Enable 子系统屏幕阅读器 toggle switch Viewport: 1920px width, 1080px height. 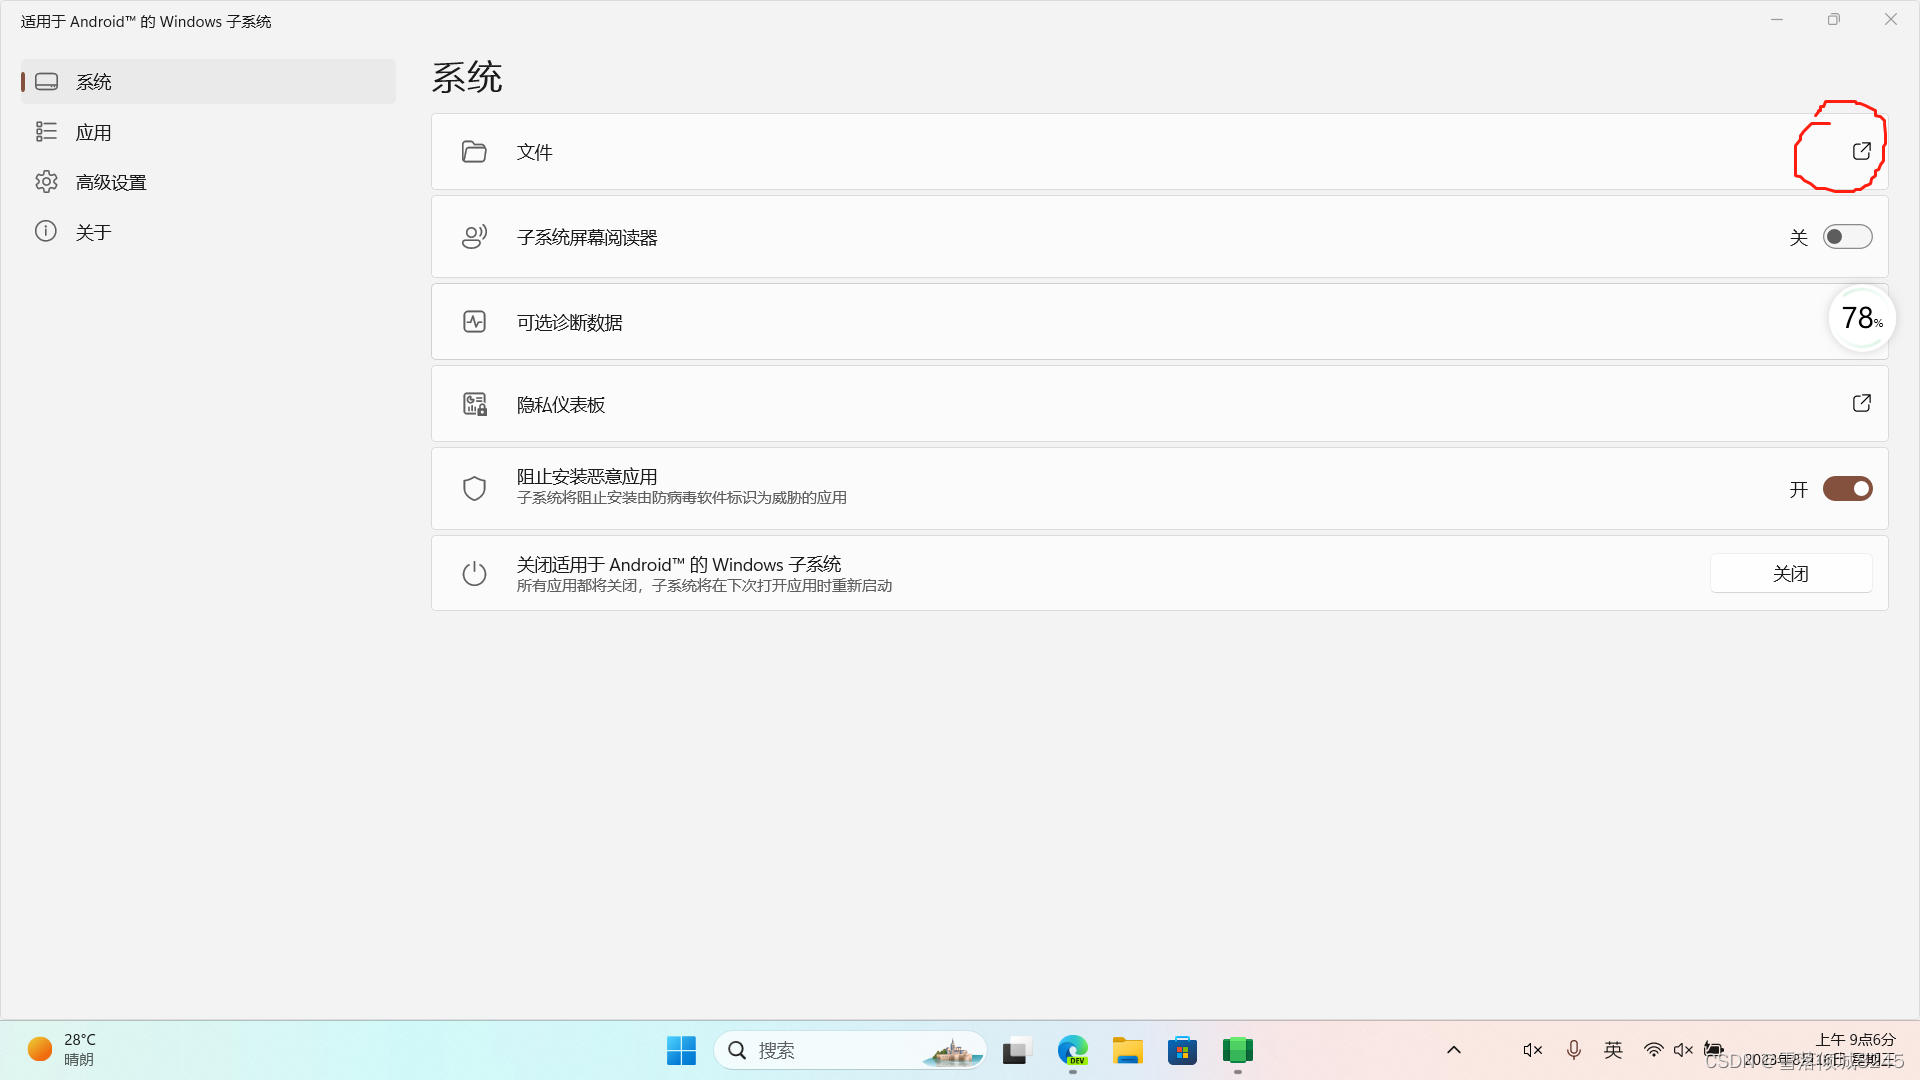pyautogui.click(x=1847, y=237)
